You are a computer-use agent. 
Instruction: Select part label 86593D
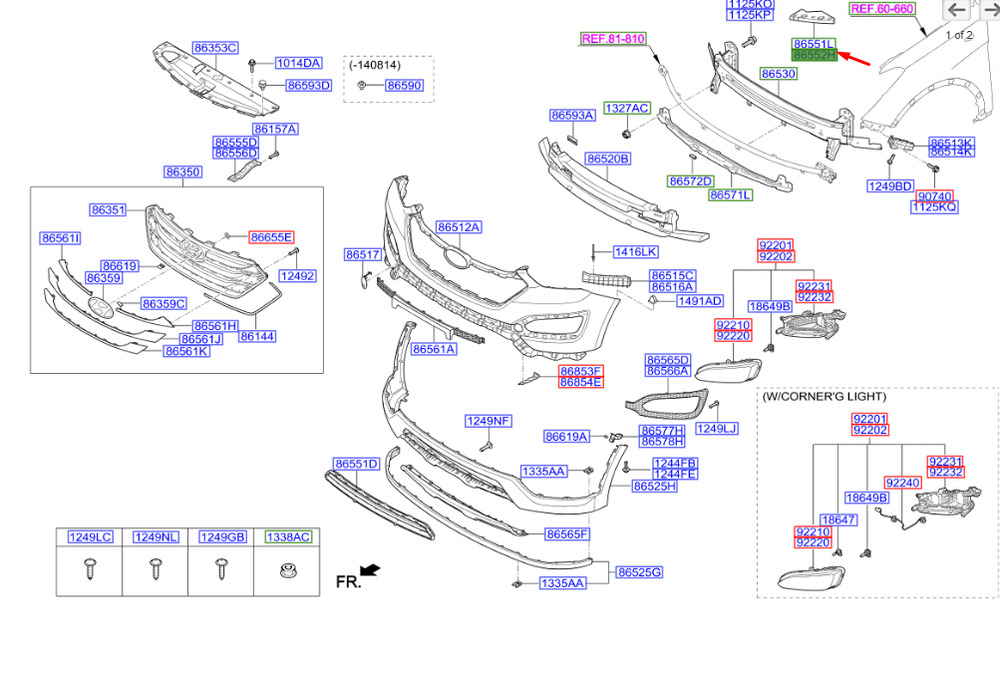point(309,85)
